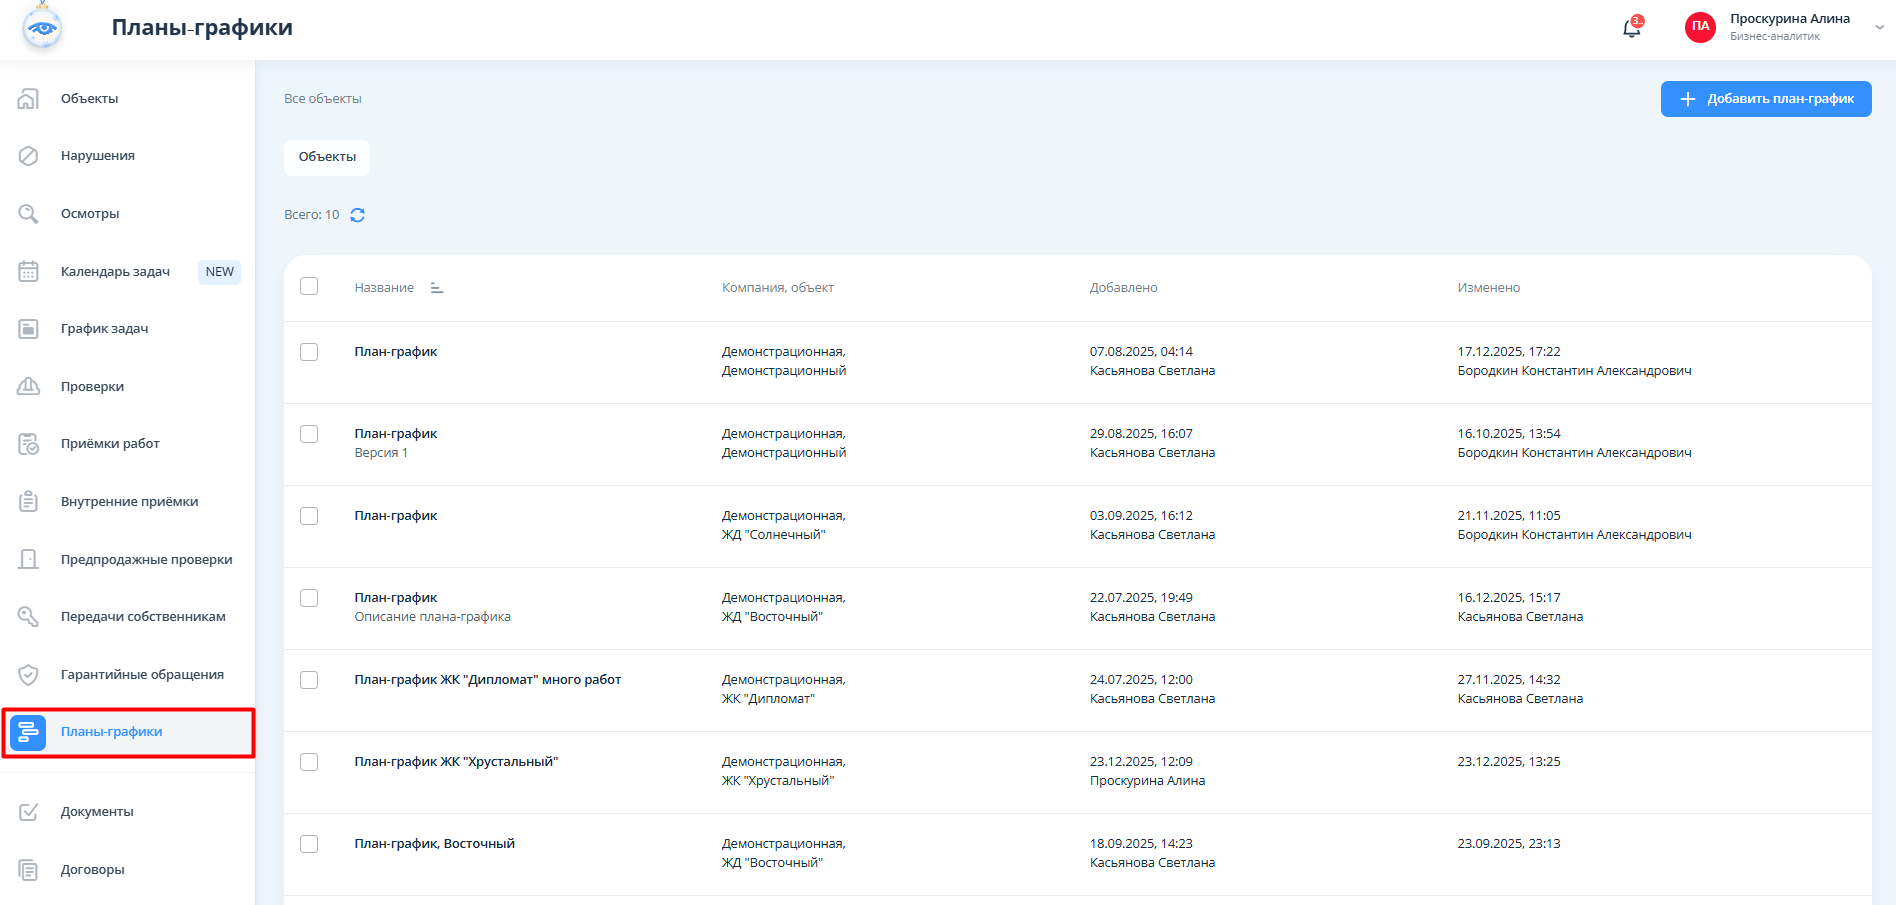Click the notification bell icon
This screenshot has width=1896, height=905.
click(1631, 28)
